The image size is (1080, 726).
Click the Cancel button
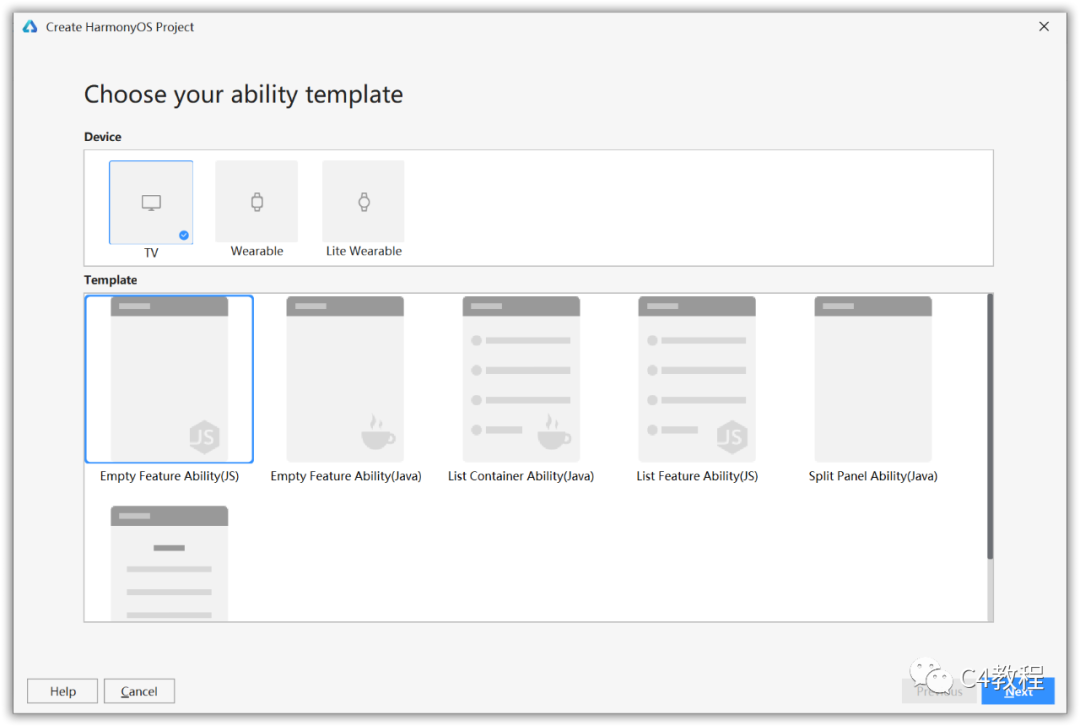(139, 691)
